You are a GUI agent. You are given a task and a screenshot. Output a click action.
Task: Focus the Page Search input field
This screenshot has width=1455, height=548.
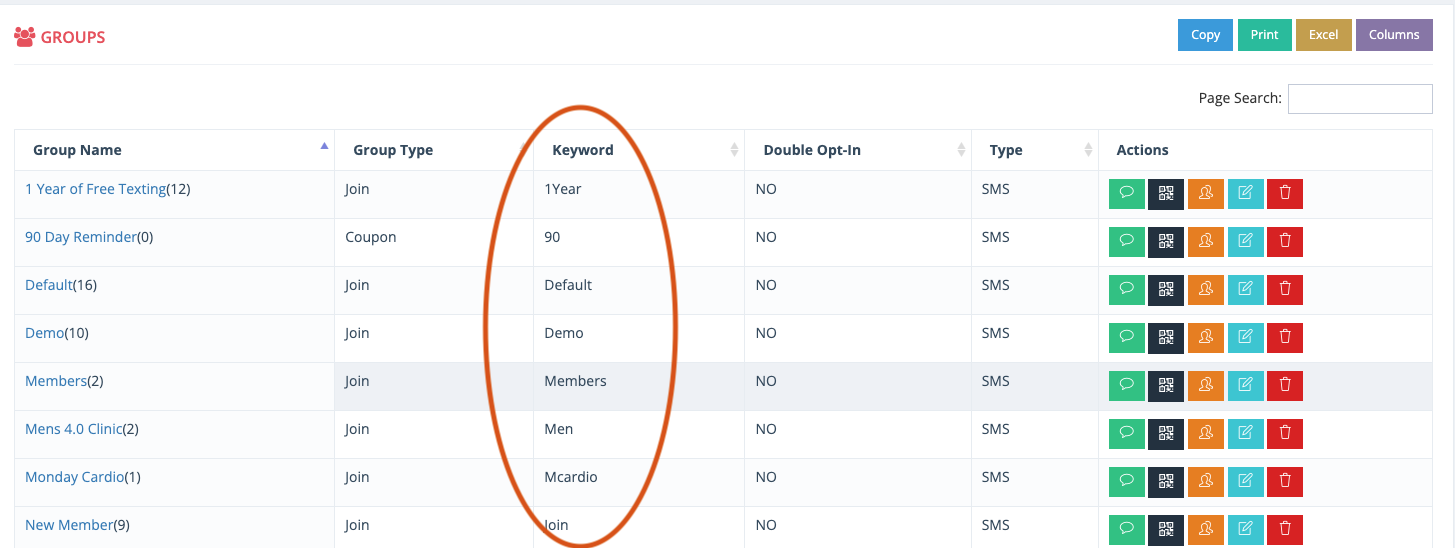pos(1360,99)
